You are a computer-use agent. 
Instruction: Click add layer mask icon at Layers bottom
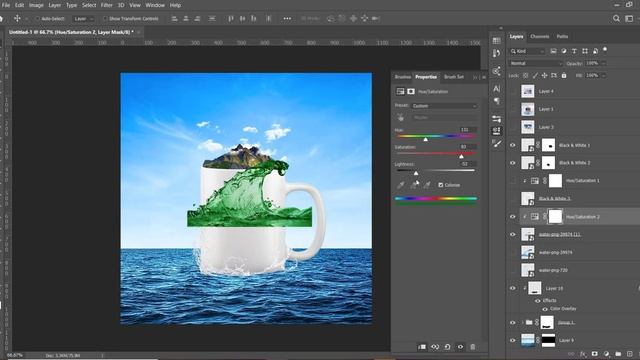[x=595, y=354]
